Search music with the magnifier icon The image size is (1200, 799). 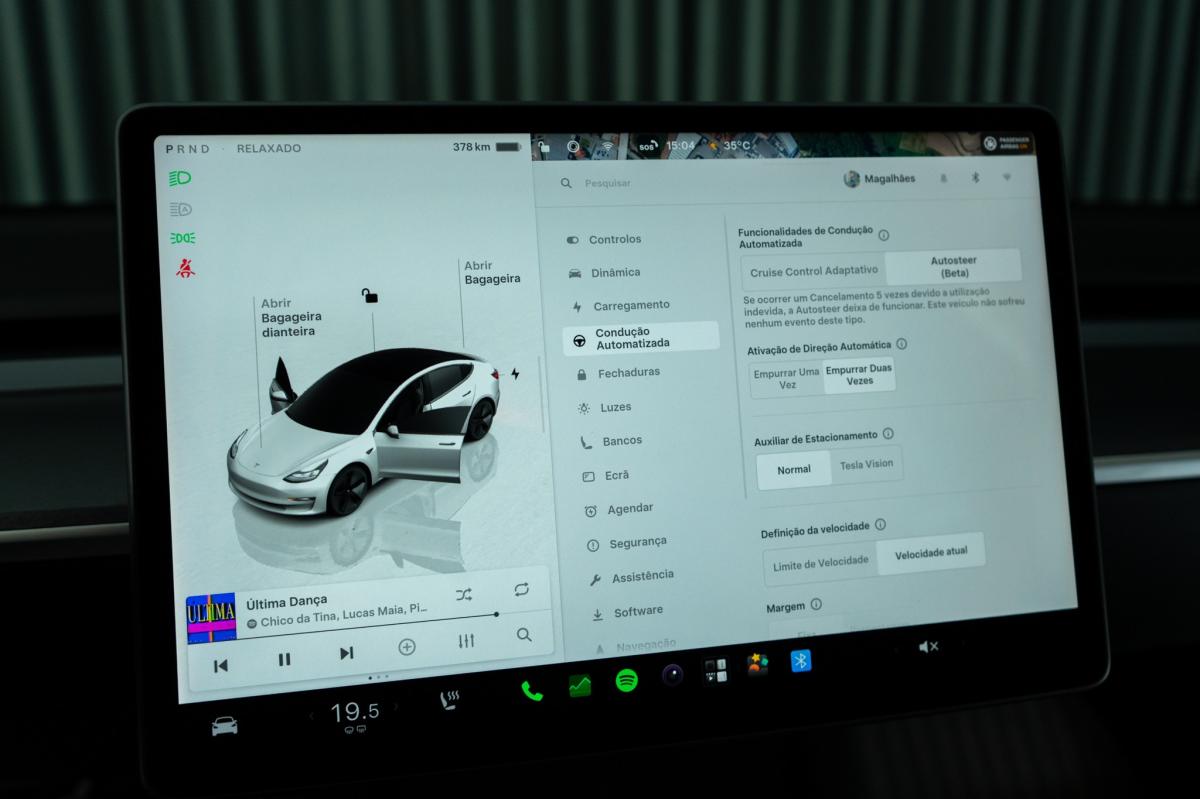point(524,634)
